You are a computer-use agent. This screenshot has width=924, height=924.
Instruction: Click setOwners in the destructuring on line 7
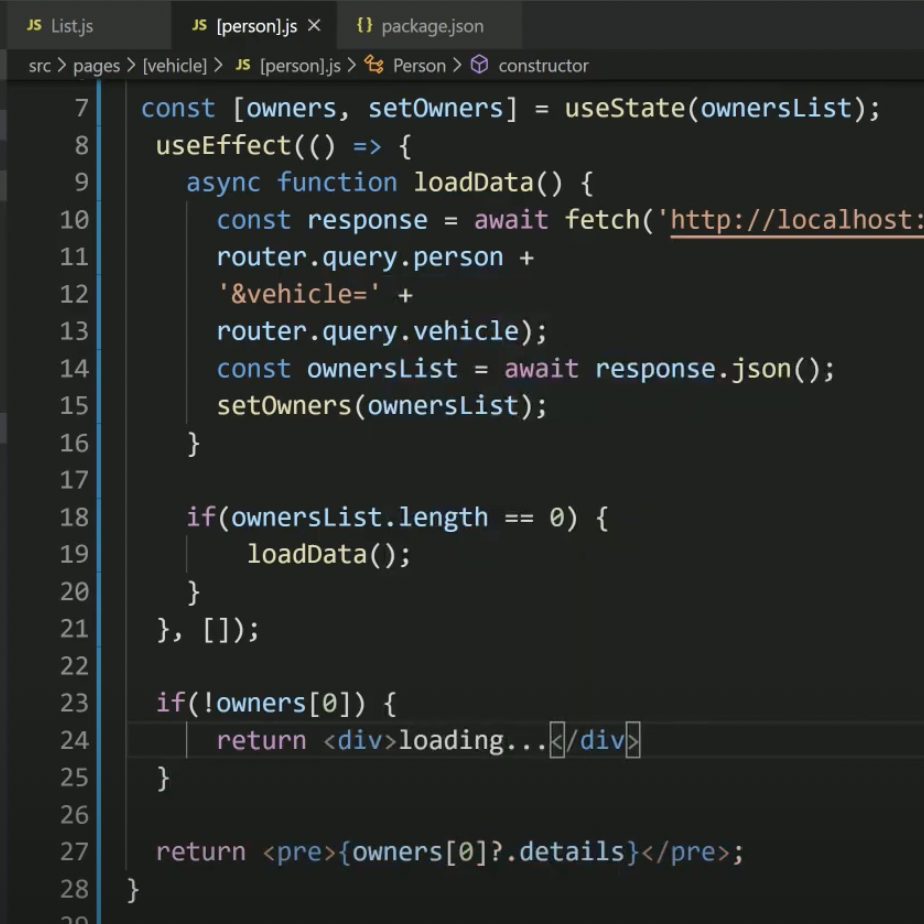pyautogui.click(x=436, y=108)
